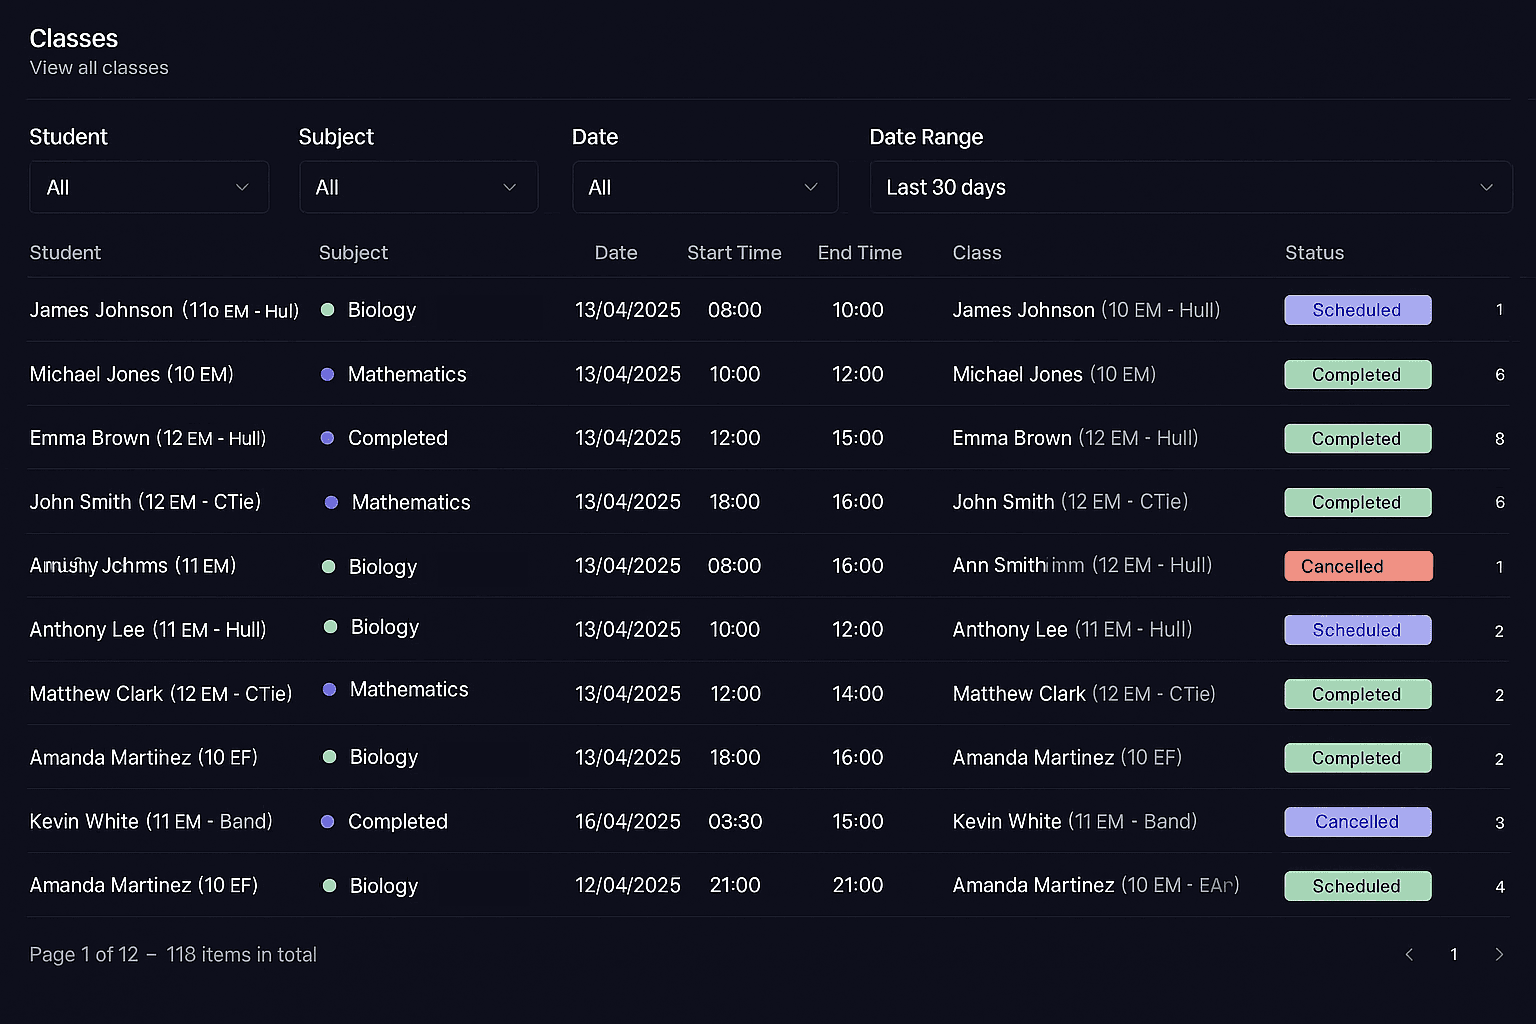Click Scheduled status badge for James Johnson
Viewport: 1536px width, 1024px height.
click(1357, 310)
